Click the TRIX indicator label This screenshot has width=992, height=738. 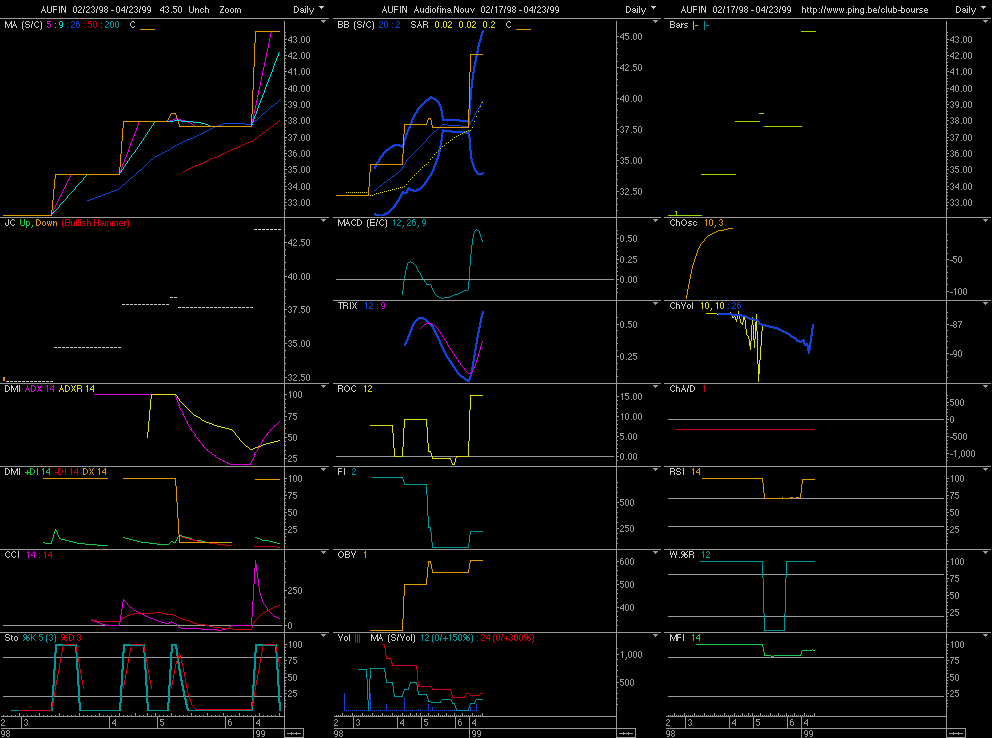point(347,305)
